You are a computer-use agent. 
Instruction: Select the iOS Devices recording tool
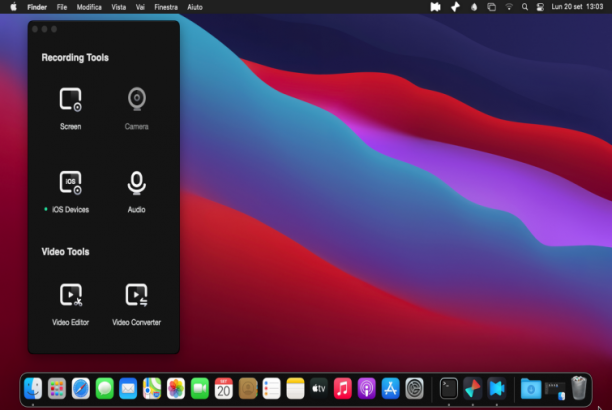[x=71, y=182]
